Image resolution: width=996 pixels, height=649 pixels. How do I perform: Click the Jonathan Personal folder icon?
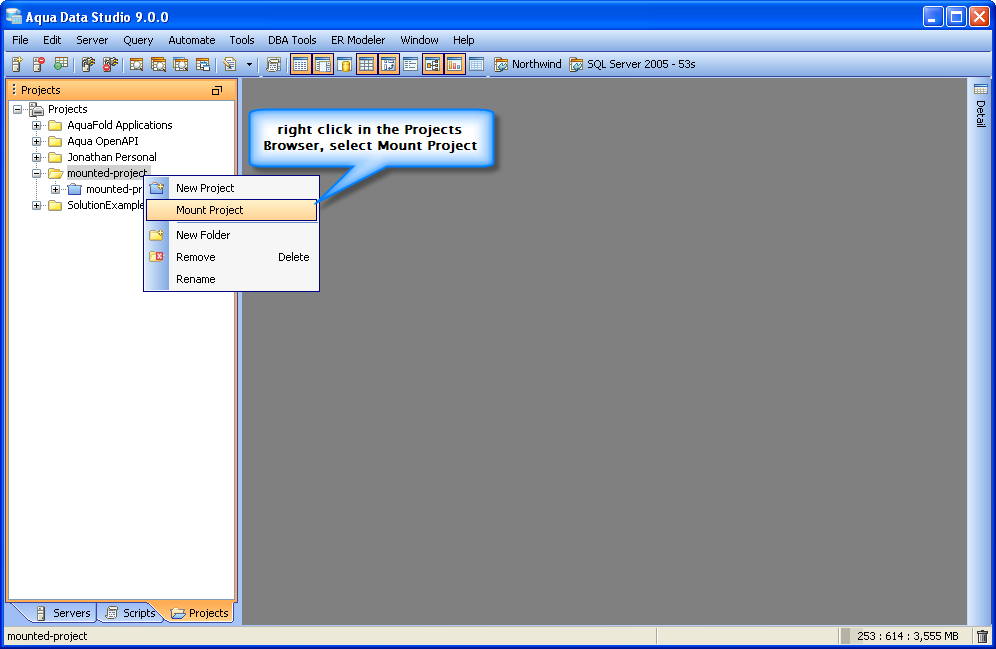click(x=55, y=157)
